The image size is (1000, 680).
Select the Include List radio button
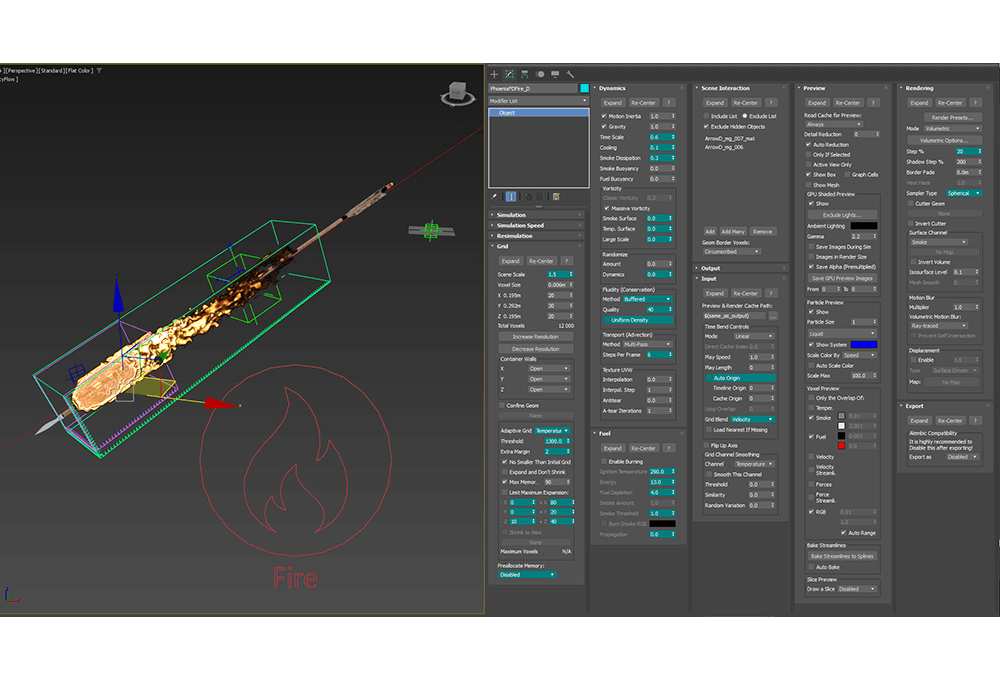coord(706,116)
